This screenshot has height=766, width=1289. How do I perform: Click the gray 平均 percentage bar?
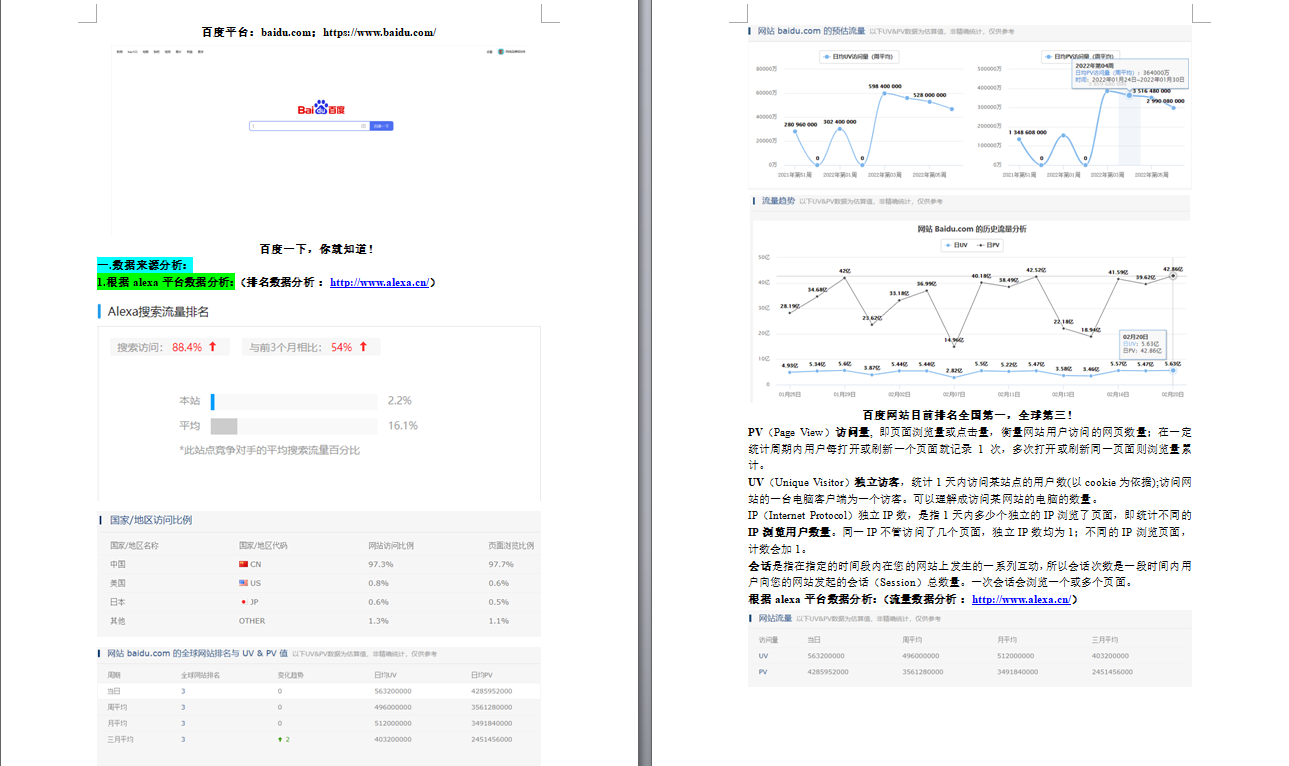tap(224, 426)
